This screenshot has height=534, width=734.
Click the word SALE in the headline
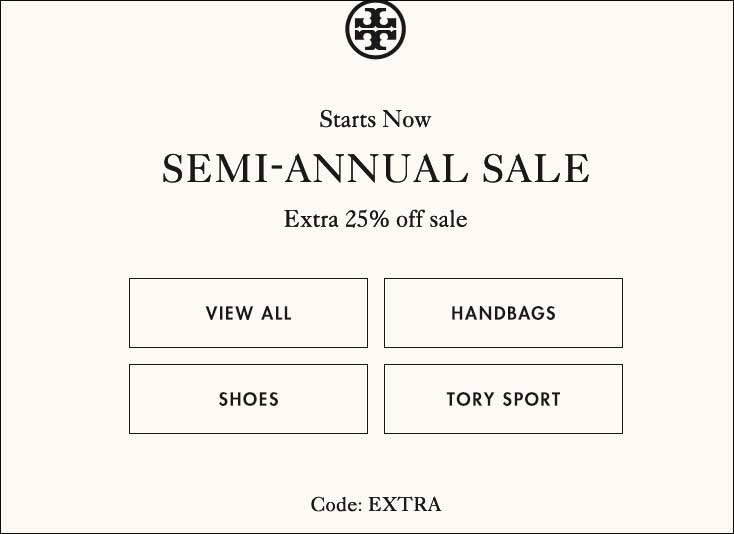pyautogui.click(x=536, y=168)
